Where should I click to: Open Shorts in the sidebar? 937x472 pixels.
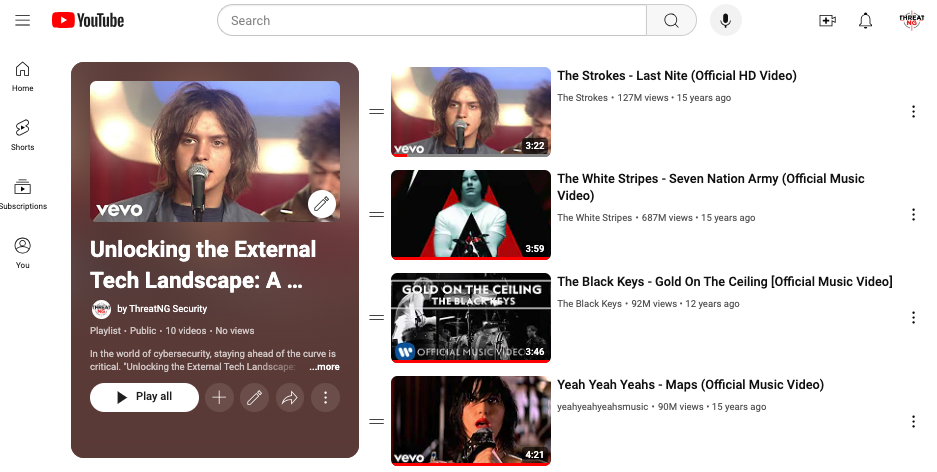pyautogui.click(x=23, y=135)
